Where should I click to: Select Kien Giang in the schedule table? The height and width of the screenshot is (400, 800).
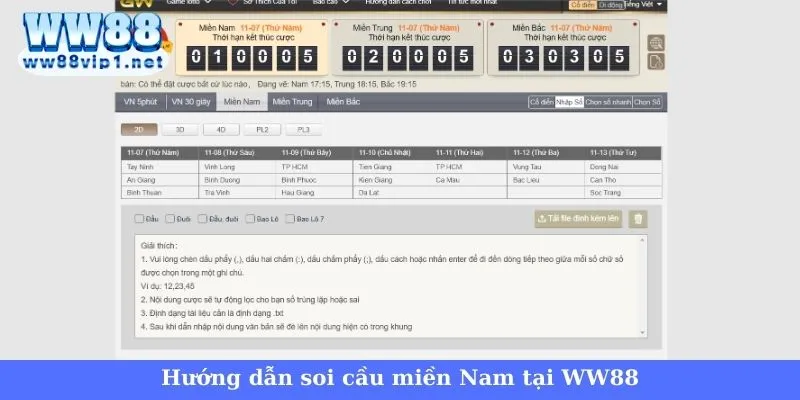(x=375, y=180)
